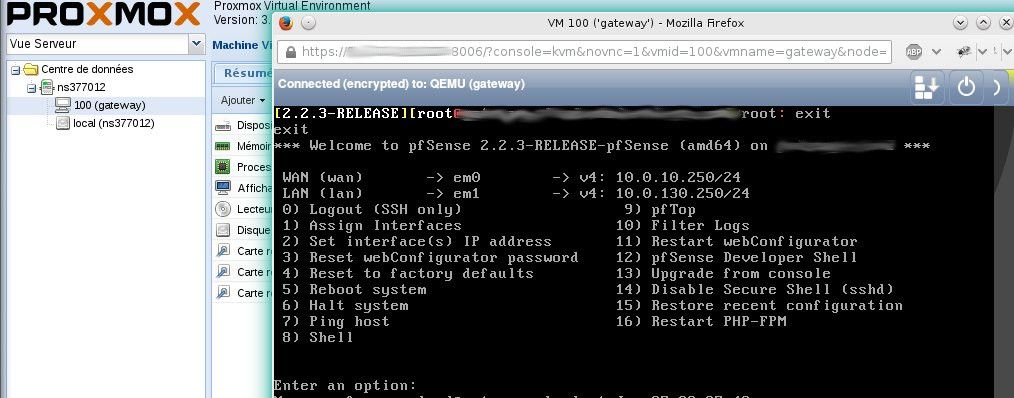The height and width of the screenshot is (398, 1014).
Task: Click the Affichage monitor icon
Action: 223,188
